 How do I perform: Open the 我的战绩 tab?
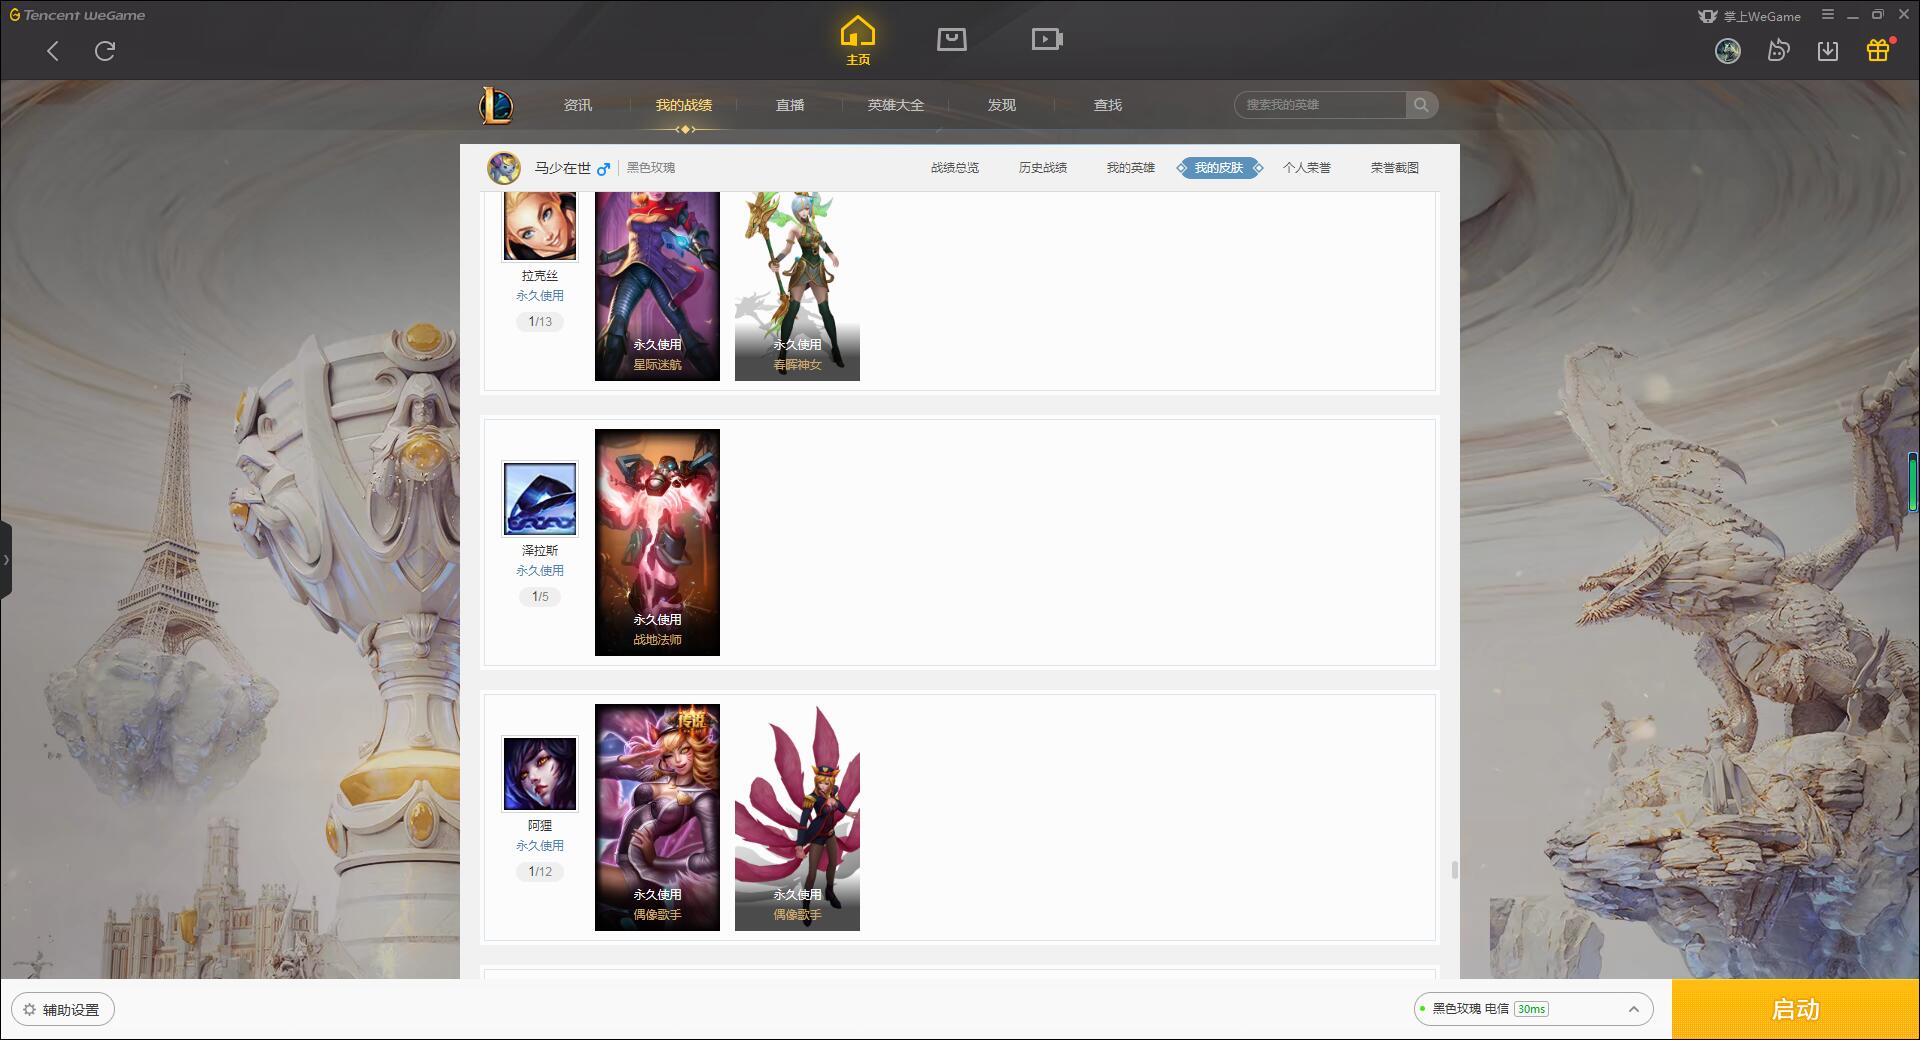pos(684,105)
